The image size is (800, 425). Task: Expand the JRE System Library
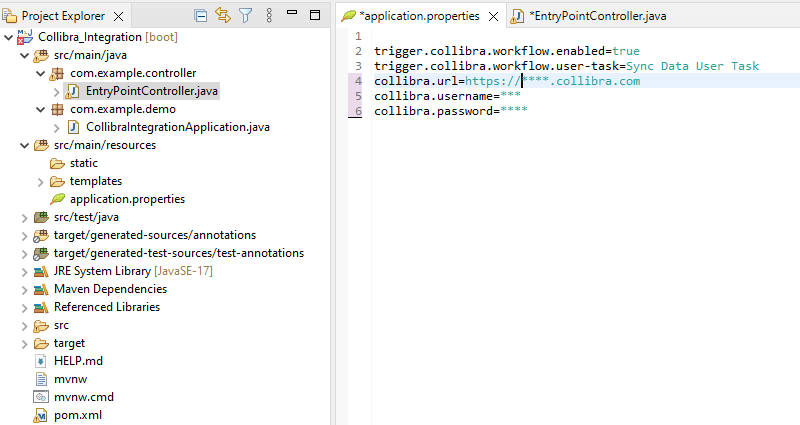[x=24, y=272]
